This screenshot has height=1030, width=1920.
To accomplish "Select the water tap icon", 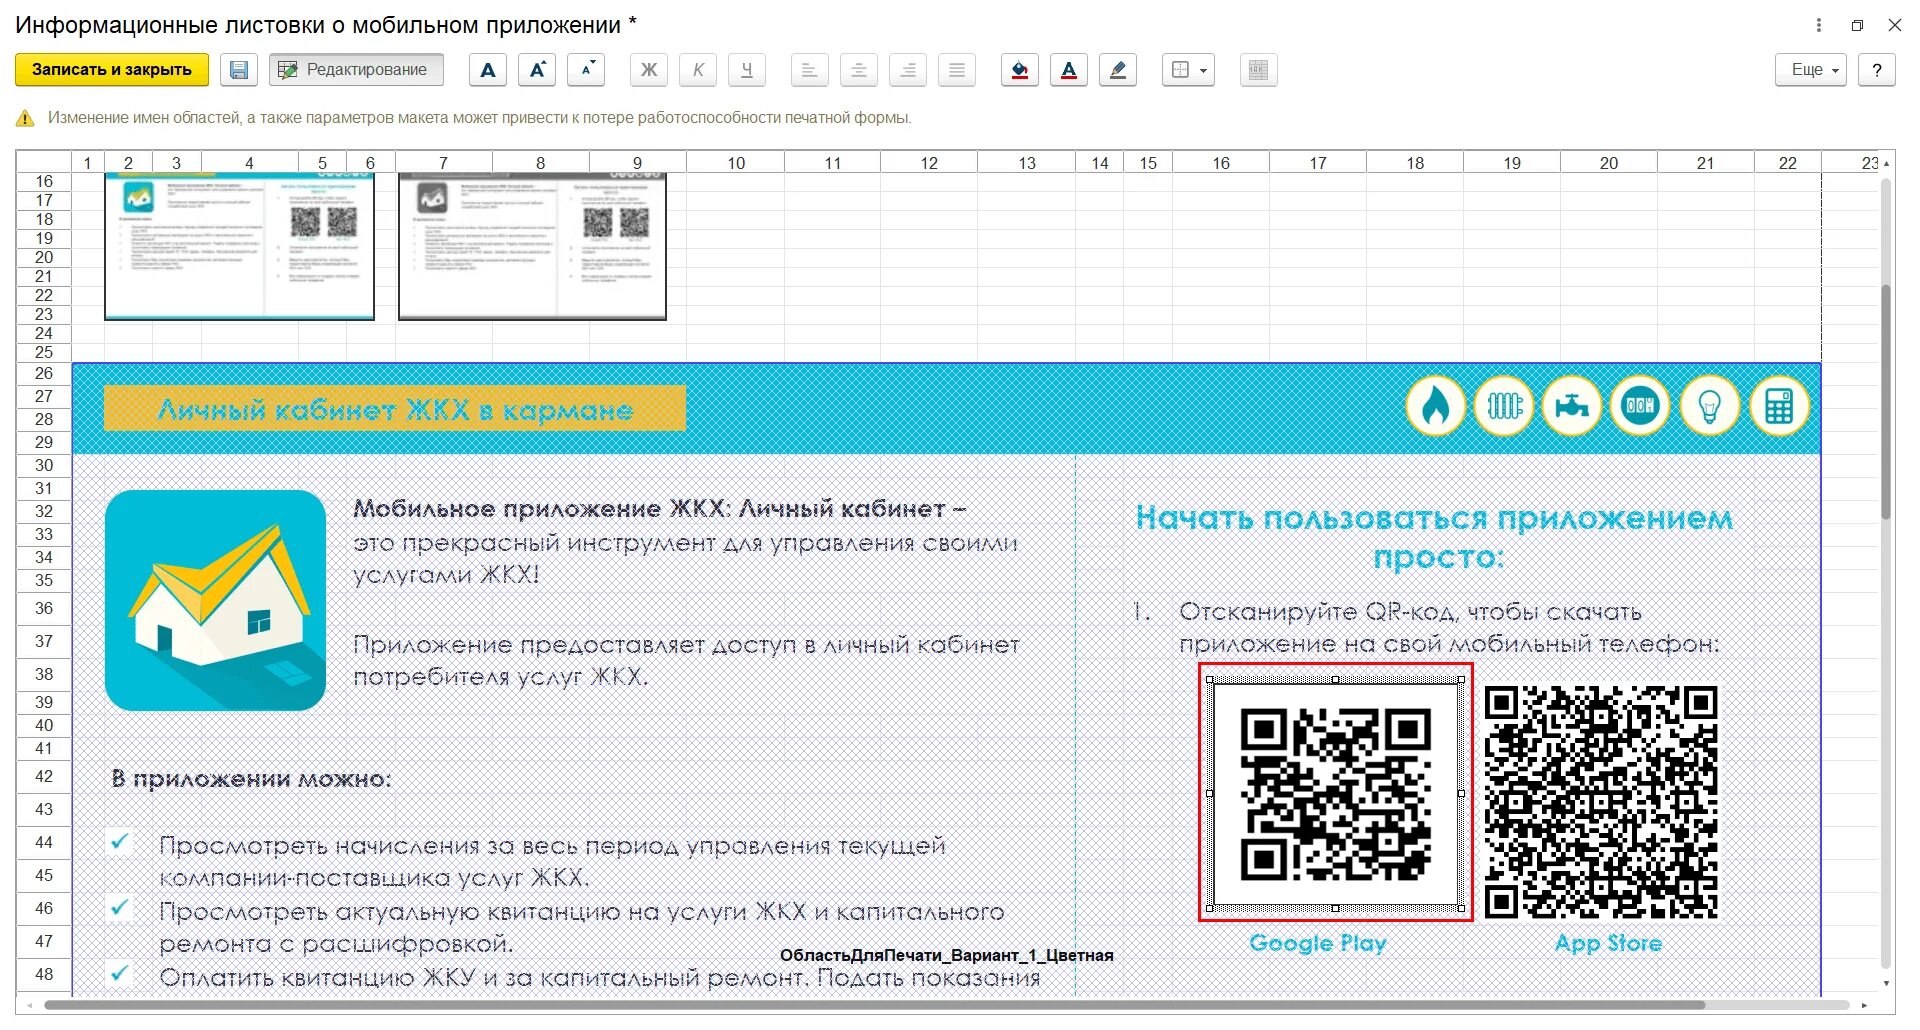I will [1572, 406].
